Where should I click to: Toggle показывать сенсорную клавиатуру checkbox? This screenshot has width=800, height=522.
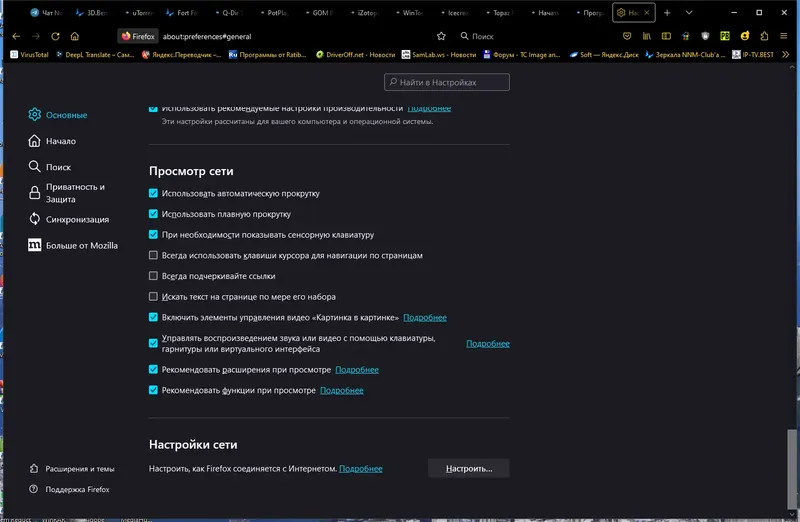click(x=153, y=234)
